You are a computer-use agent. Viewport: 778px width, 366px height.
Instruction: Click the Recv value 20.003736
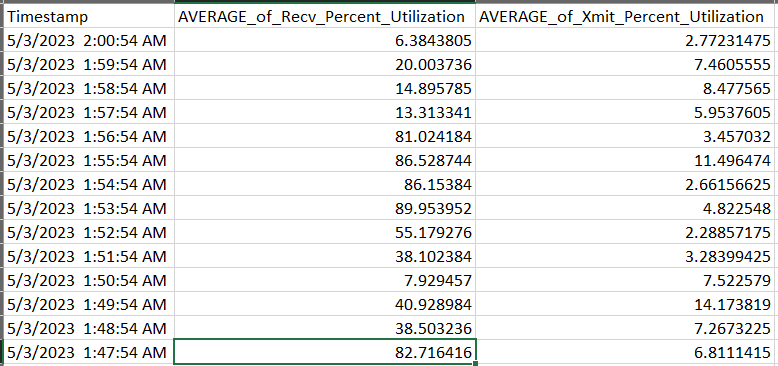(x=325, y=64)
